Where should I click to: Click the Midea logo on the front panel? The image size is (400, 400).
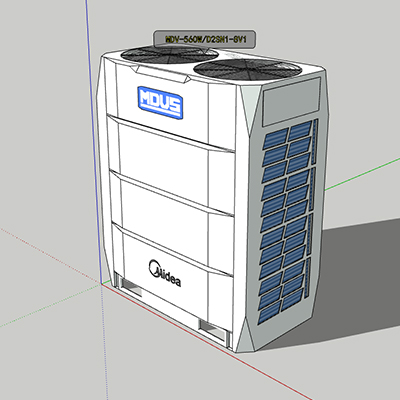coord(165,273)
